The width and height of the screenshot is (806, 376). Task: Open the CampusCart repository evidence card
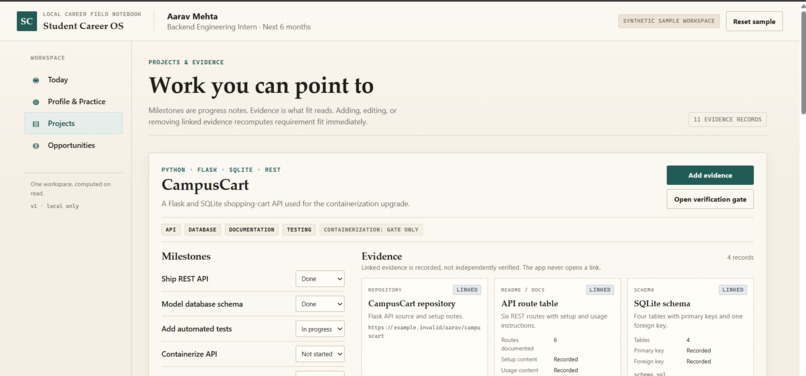point(425,327)
